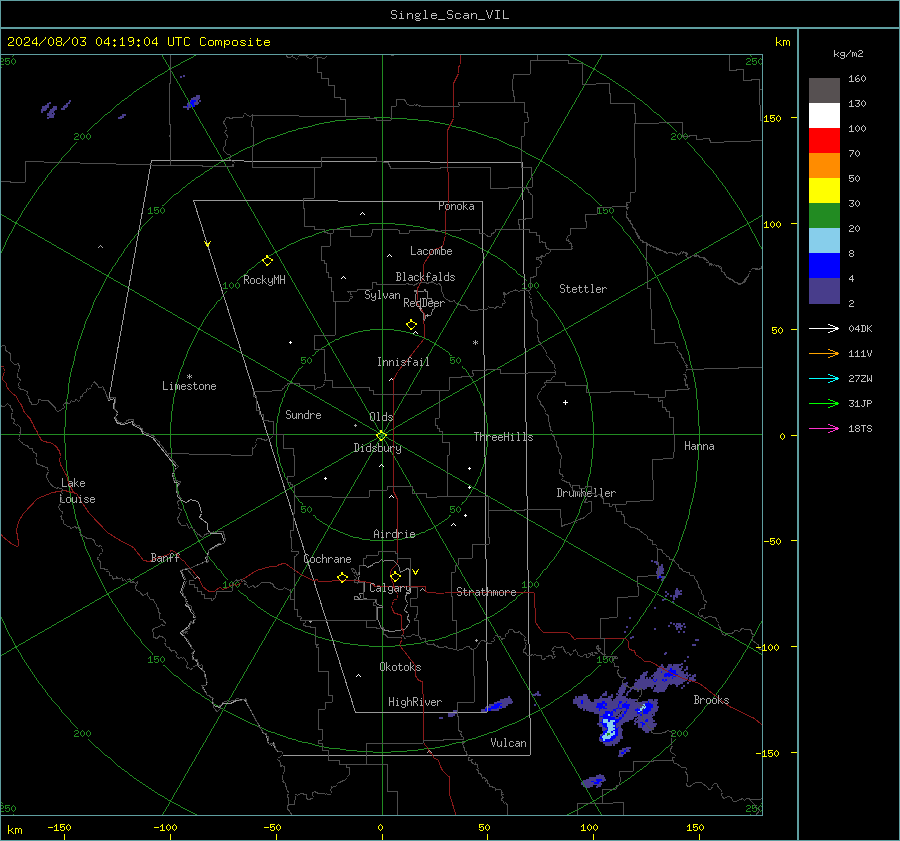
Task: Click the Hanna town label
Action: click(x=699, y=446)
